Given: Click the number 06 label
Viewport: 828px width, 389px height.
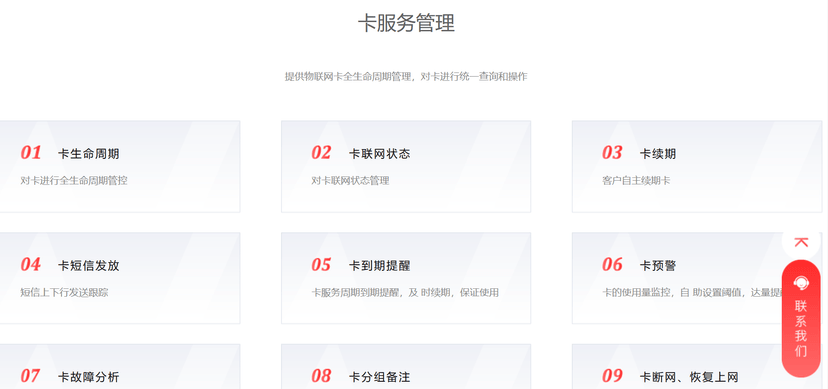Looking at the screenshot, I should (x=612, y=264).
